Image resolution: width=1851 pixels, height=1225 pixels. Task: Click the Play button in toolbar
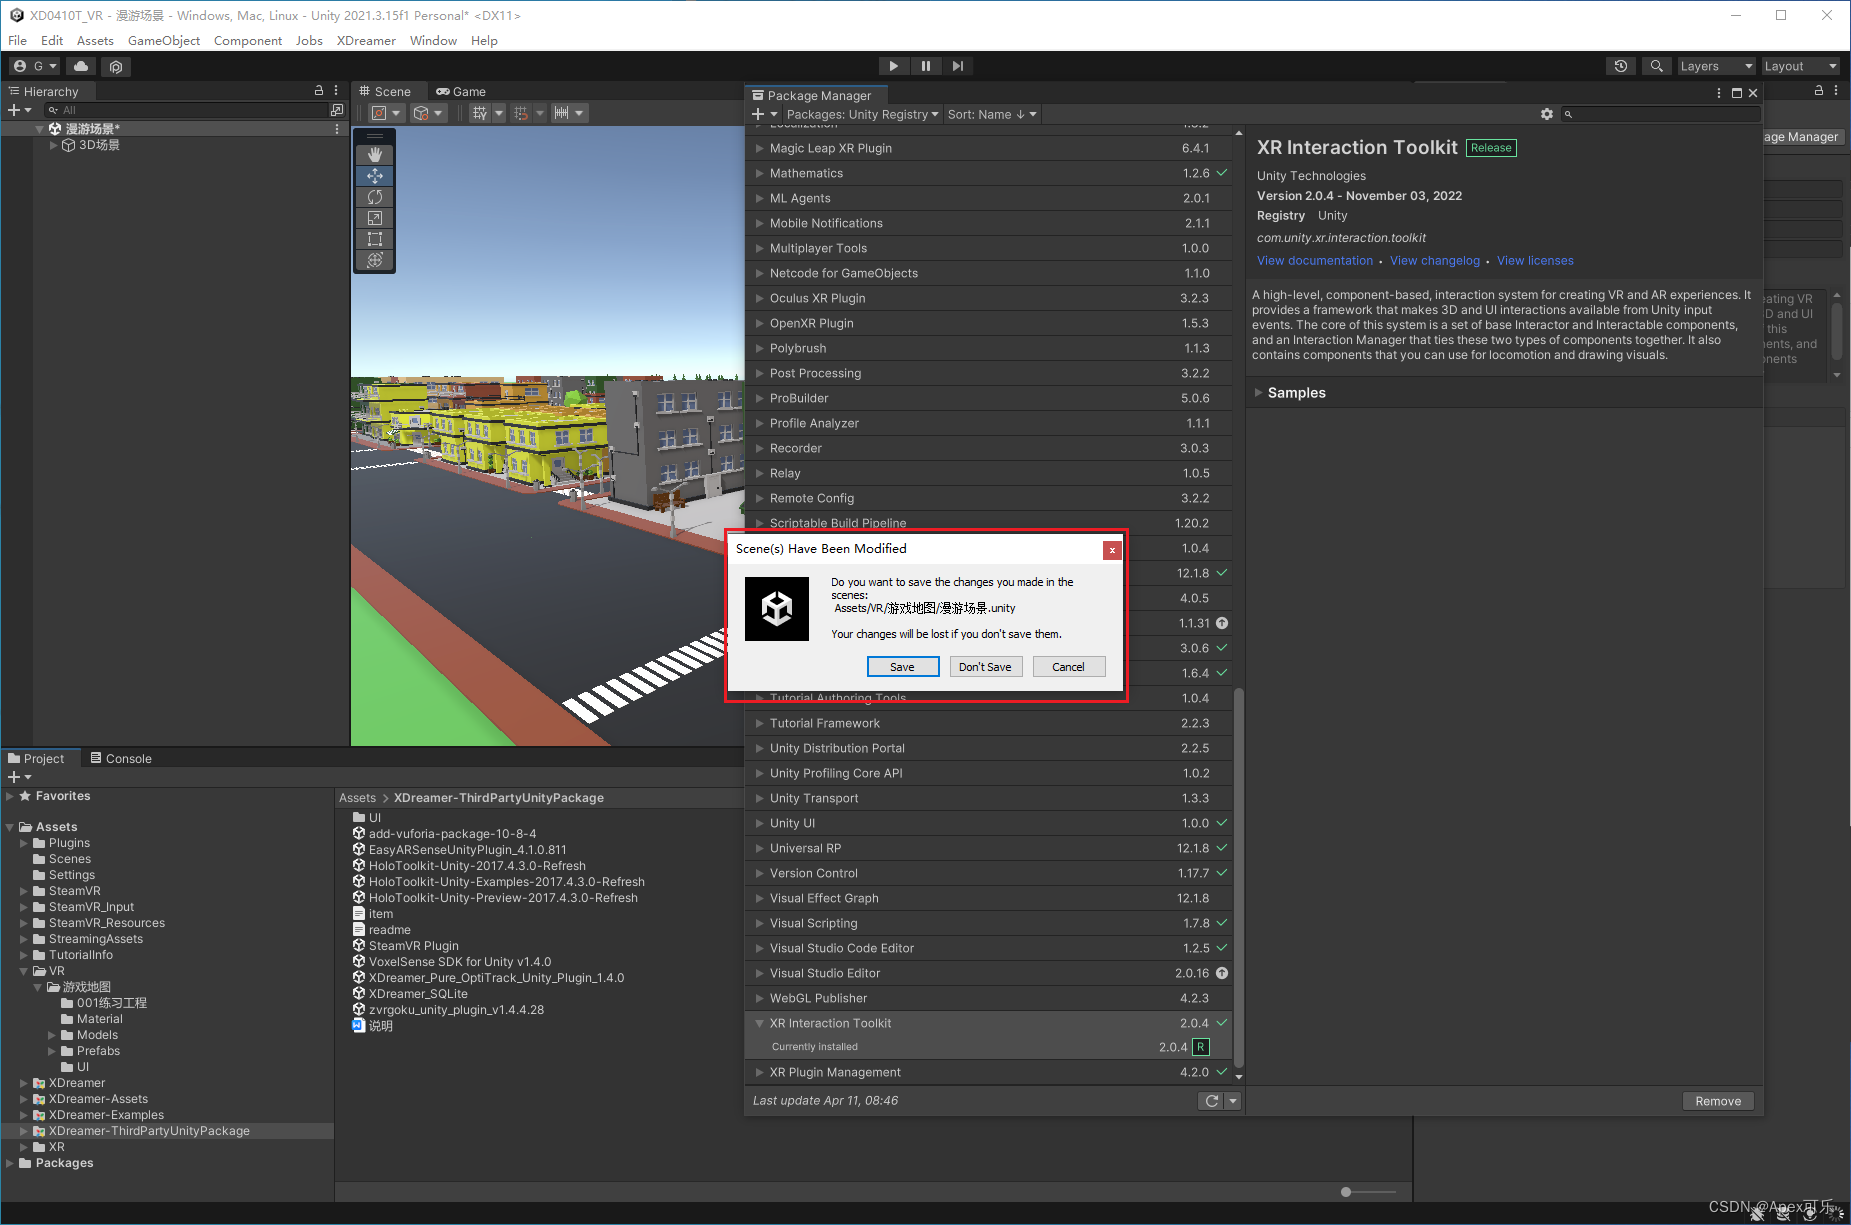(x=894, y=66)
